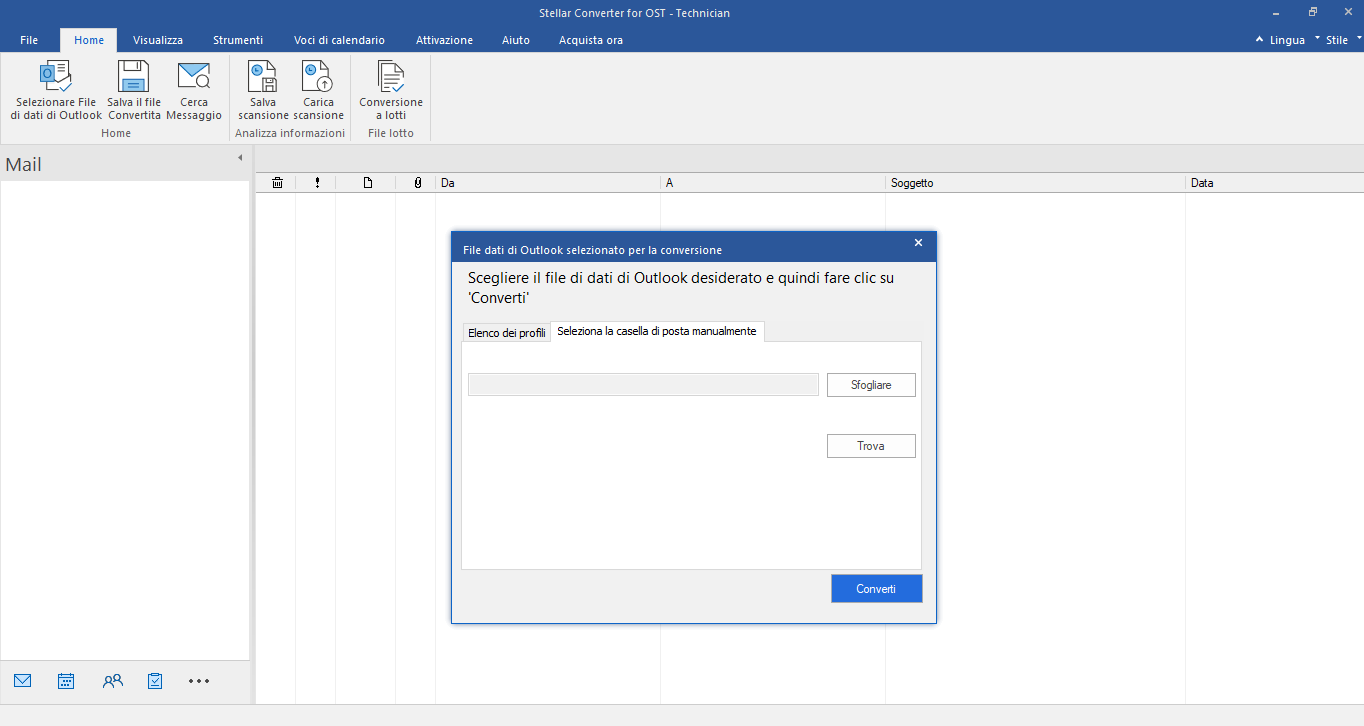The width and height of the screenshot is (1364, 726).
Task: Sort by attachment paperclip column
Action: pos(417,183)
